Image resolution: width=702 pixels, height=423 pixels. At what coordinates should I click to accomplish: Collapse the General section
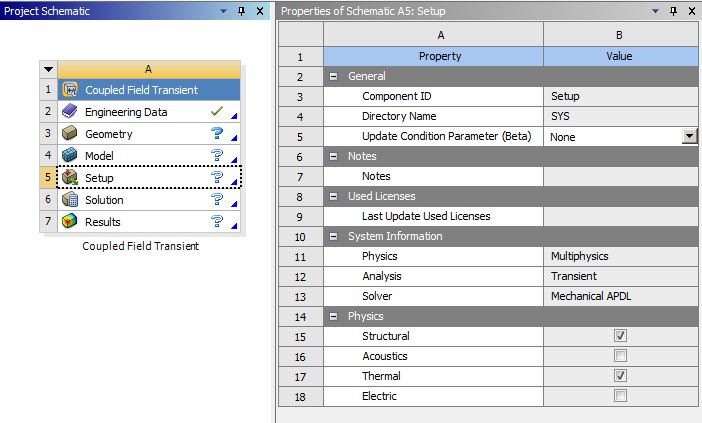334,76
